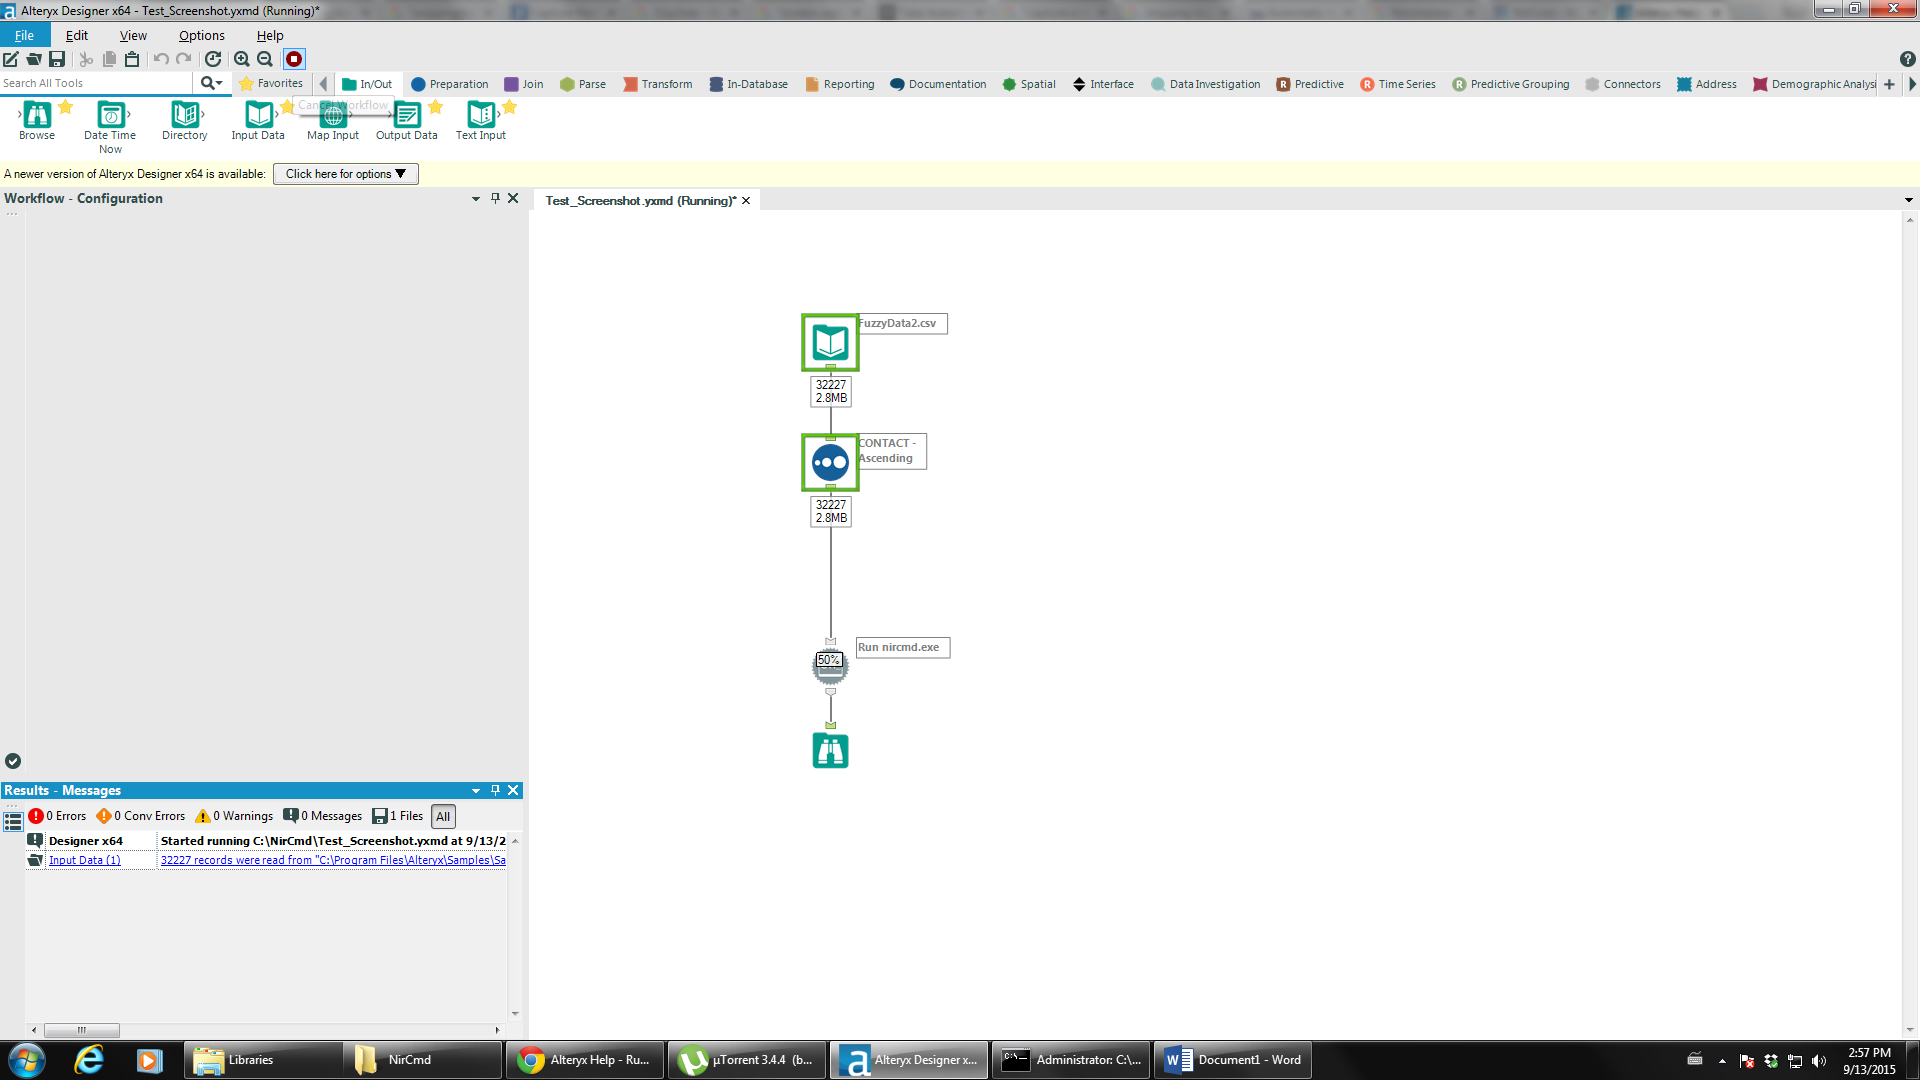
Task: Select the FuzzyData2.csv input node on canvas
Action: point(830,342)
